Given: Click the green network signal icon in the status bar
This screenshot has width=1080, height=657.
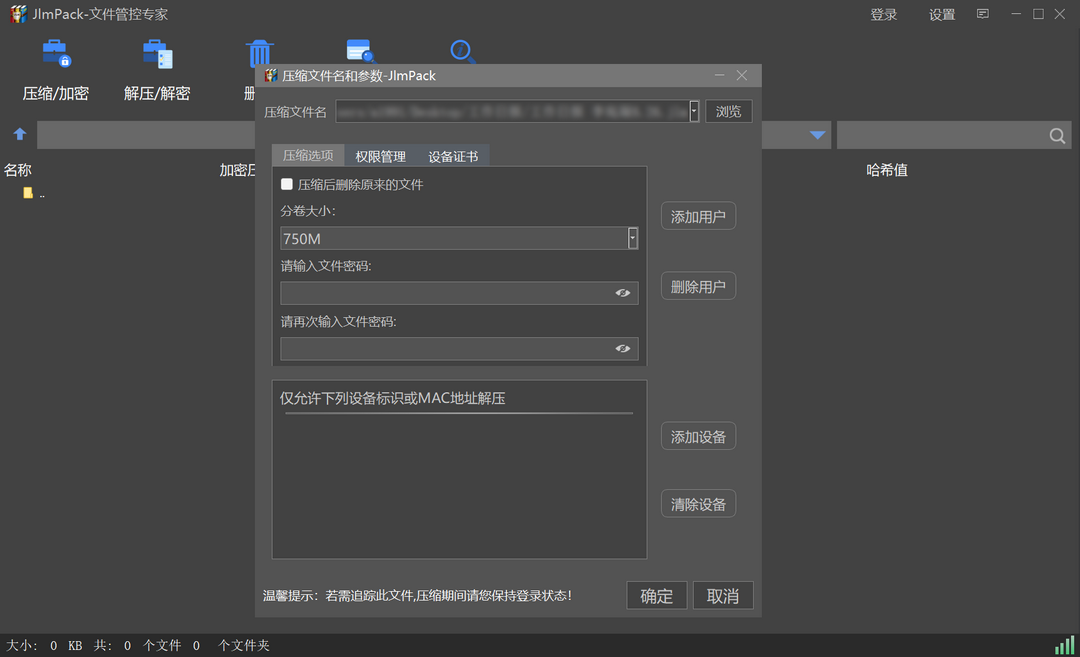Looking at the screenshot, I should (1063, 644).
